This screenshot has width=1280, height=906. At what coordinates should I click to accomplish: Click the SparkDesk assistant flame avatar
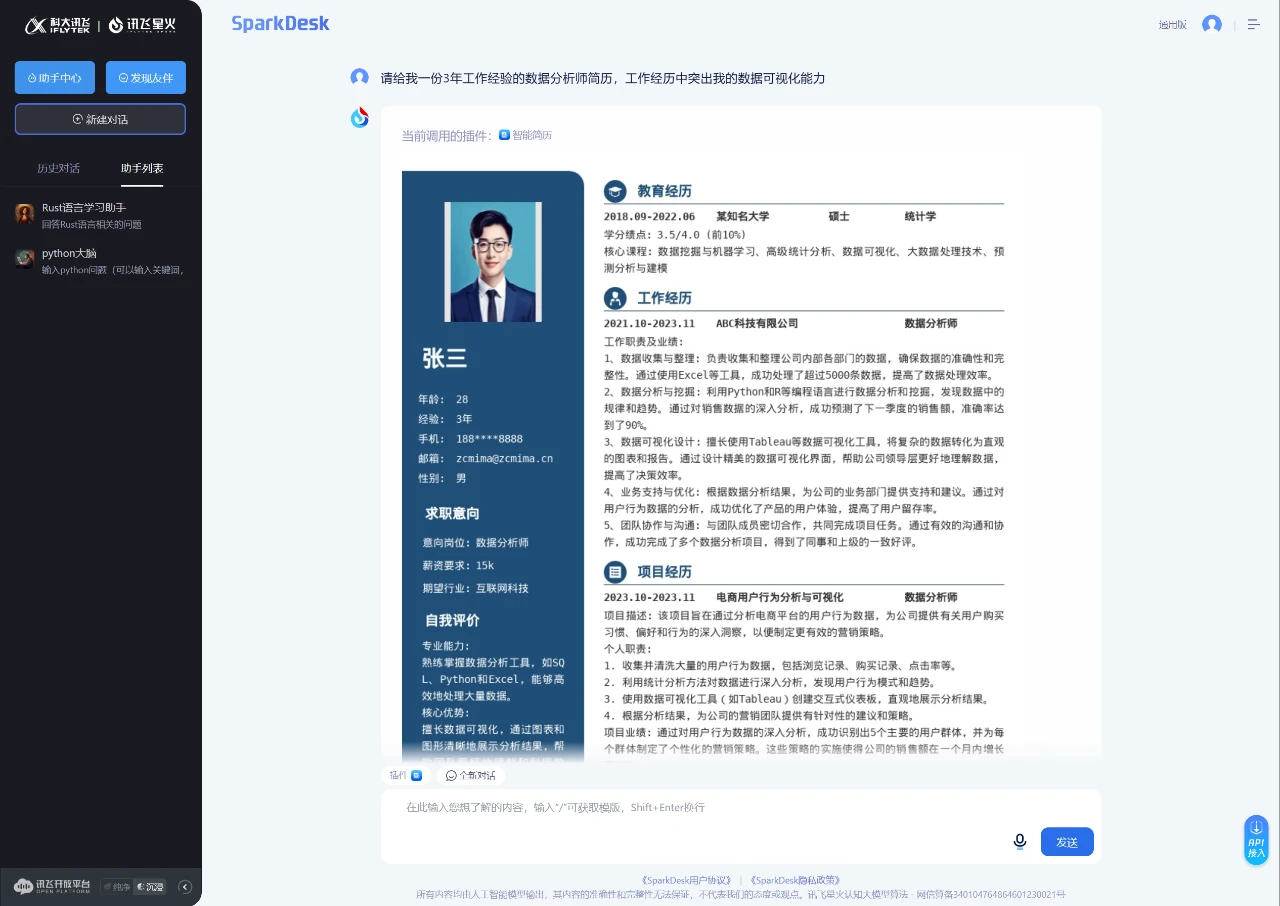(x=360, y=118)
